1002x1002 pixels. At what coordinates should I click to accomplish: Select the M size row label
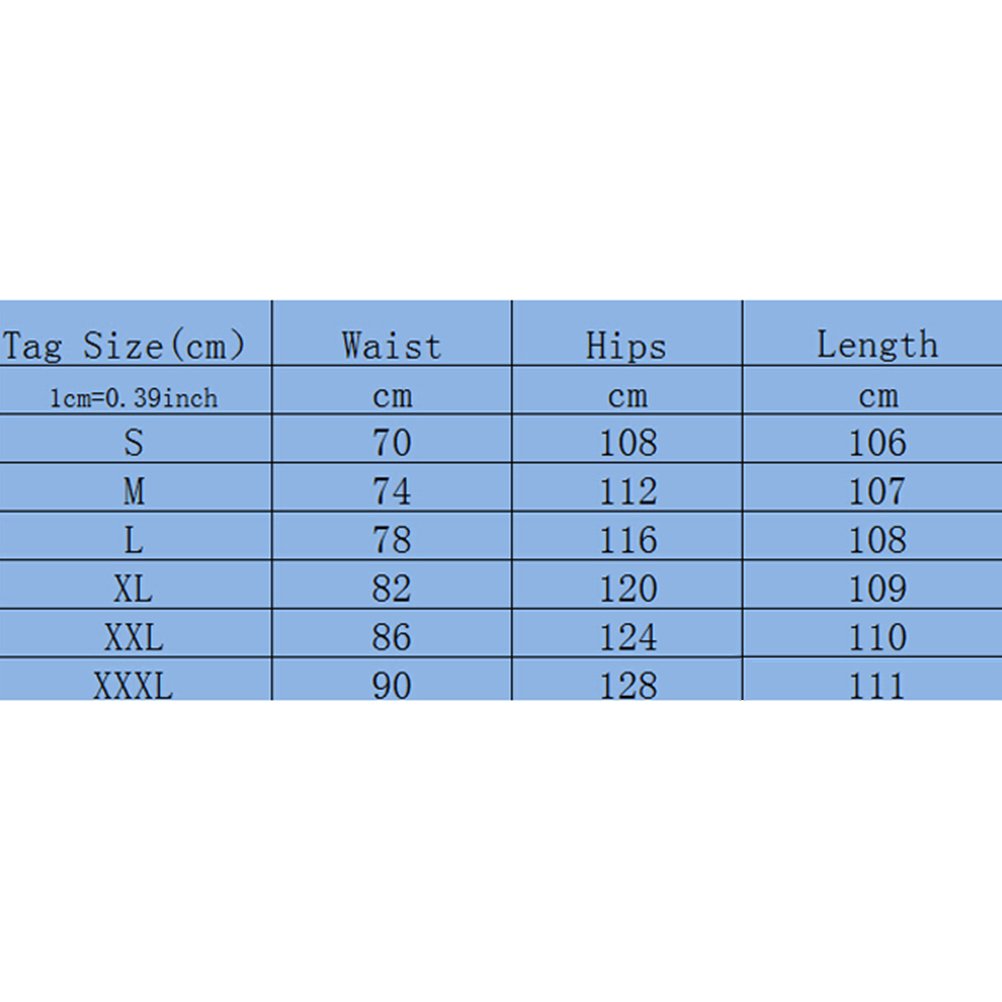[134, 491]
